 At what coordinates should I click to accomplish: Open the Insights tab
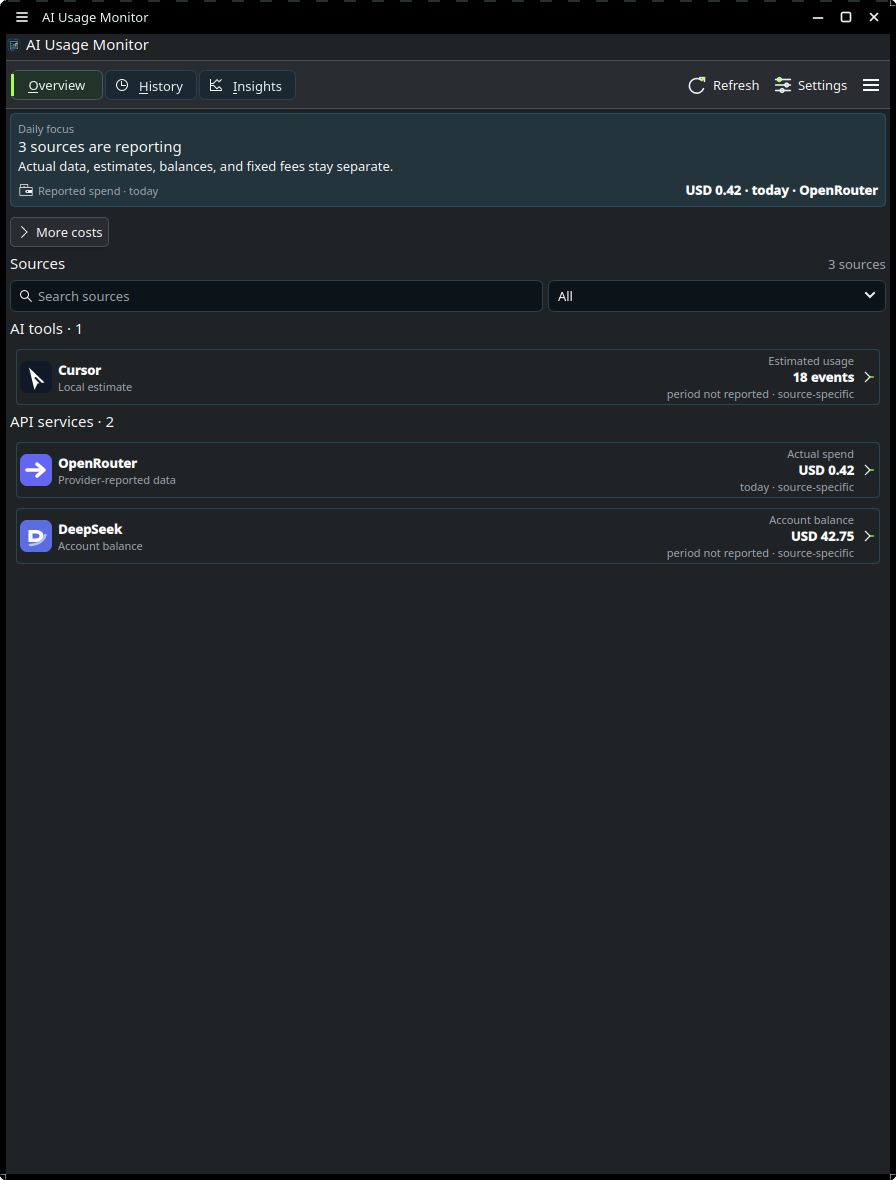tap(247, 85)
